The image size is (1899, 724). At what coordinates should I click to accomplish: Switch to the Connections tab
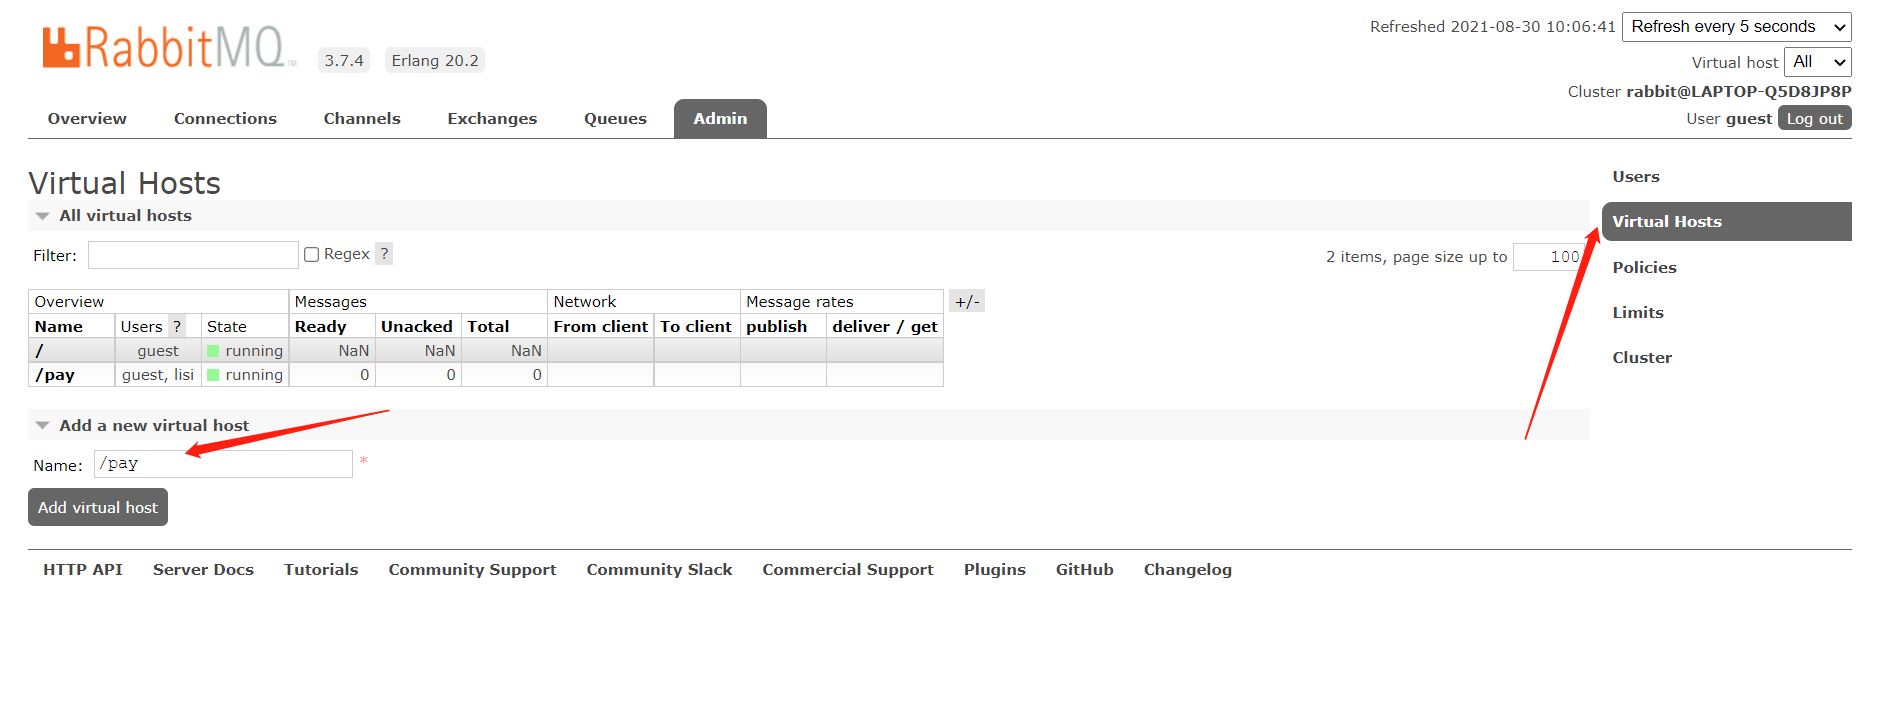[225, 118]
